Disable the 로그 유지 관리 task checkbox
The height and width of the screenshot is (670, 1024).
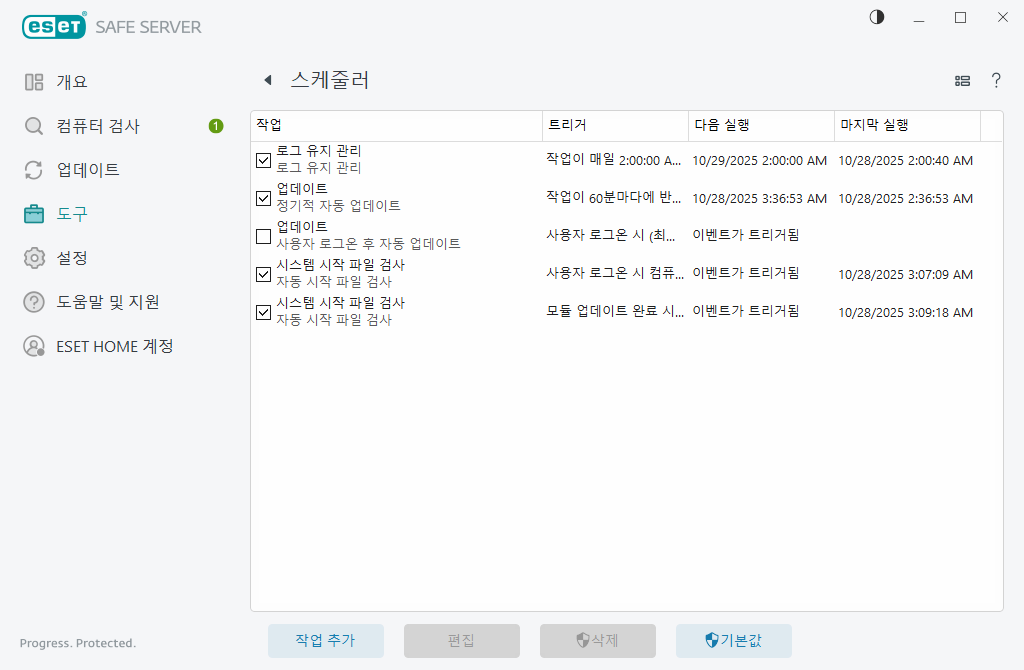(263, 160)
